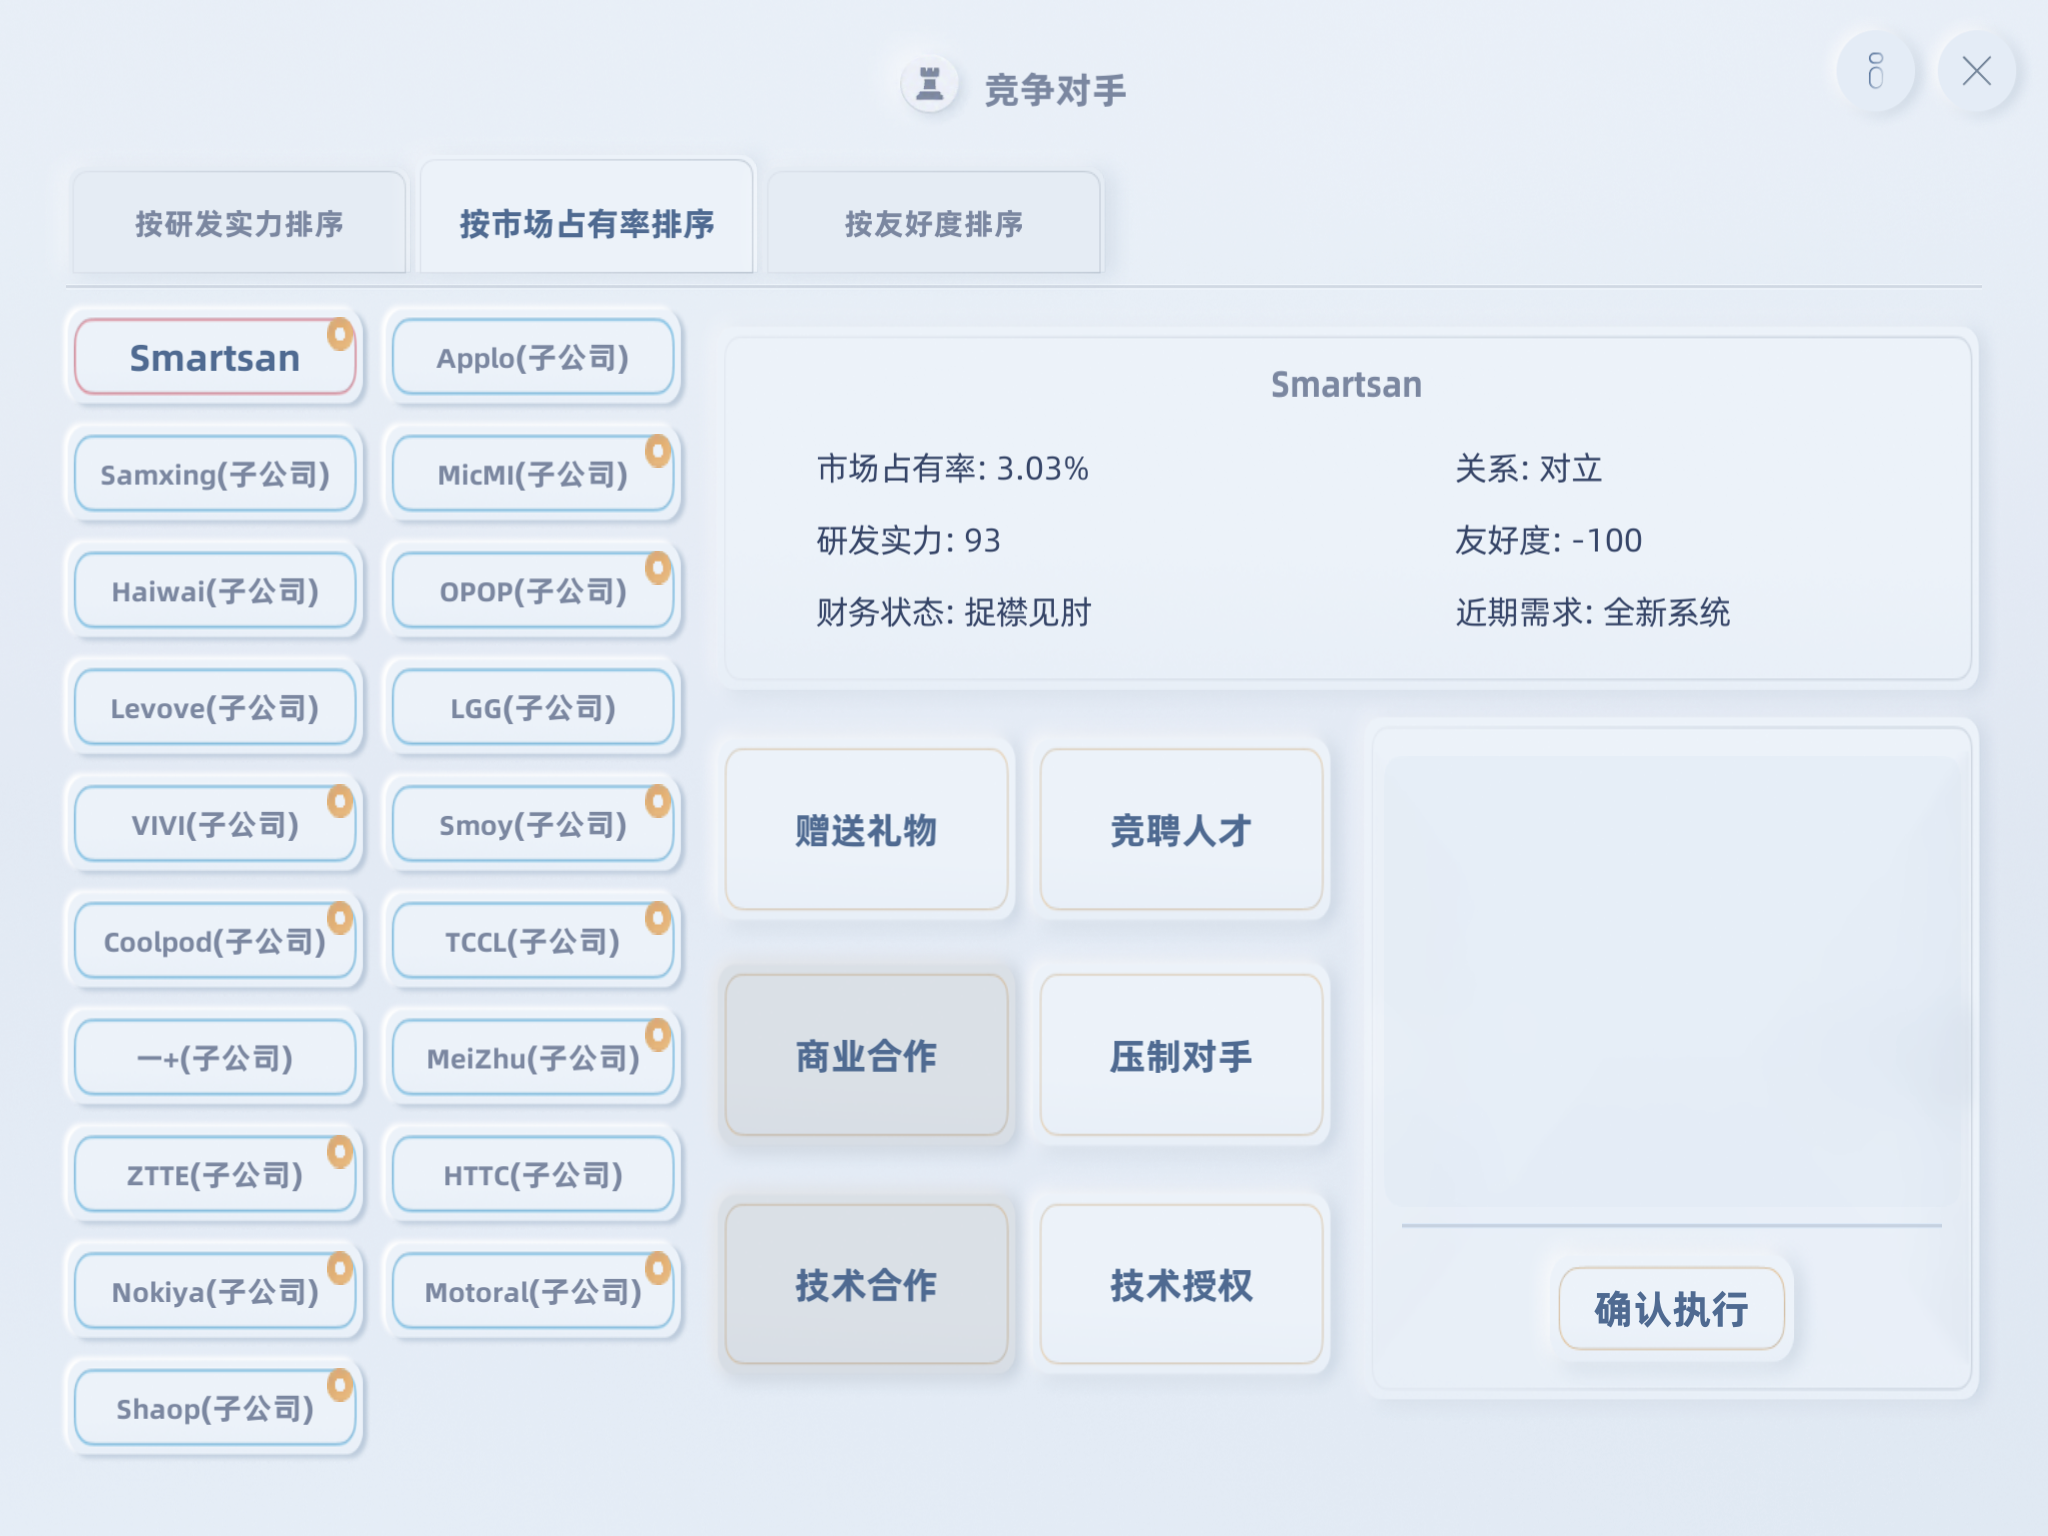Select Applo subsidiary from competitor list
This screenshot has width=2048, height=1536.
[x=532, y=358]
